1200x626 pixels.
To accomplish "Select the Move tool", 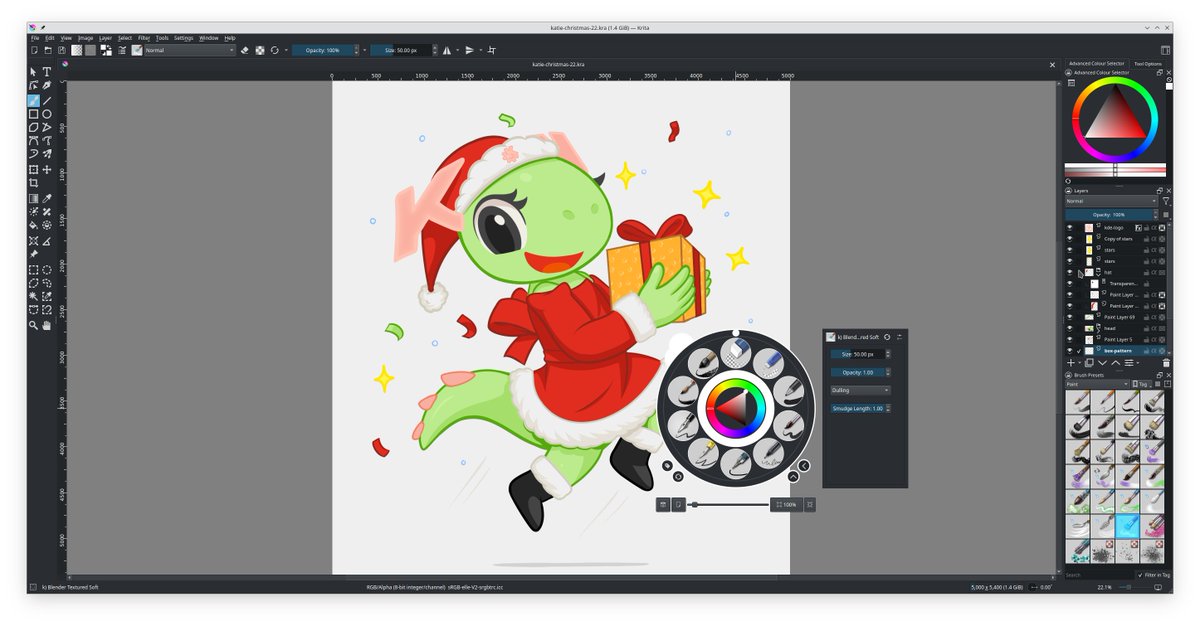I will click(47, 169).
